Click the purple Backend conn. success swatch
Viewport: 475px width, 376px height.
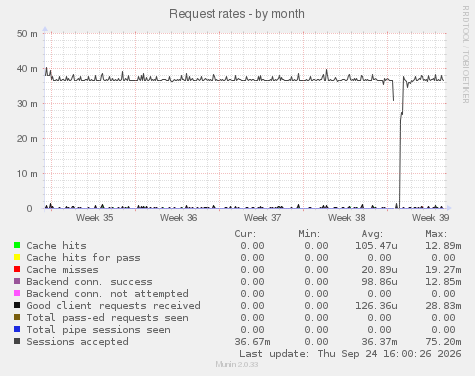pyautogui.click(x=17, y=281)
